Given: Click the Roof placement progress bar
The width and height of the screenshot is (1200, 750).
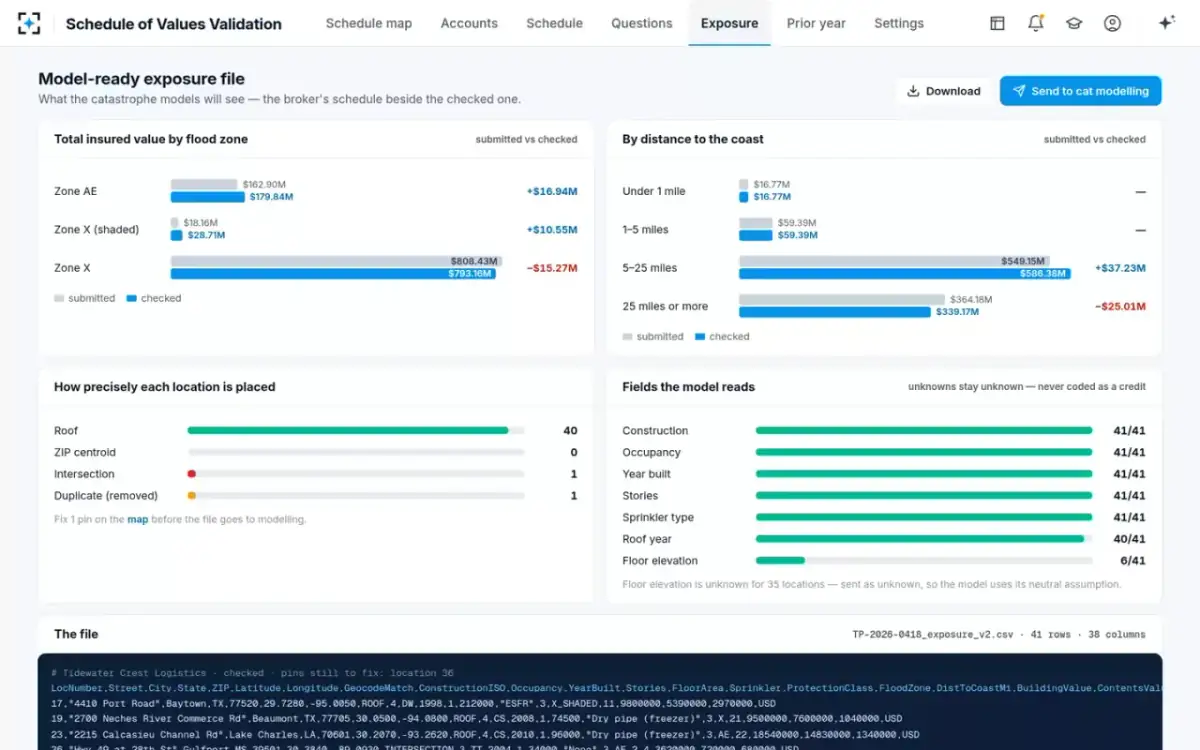Looking at the screenshot, I should pyautogui.click(x=356, y=431).
